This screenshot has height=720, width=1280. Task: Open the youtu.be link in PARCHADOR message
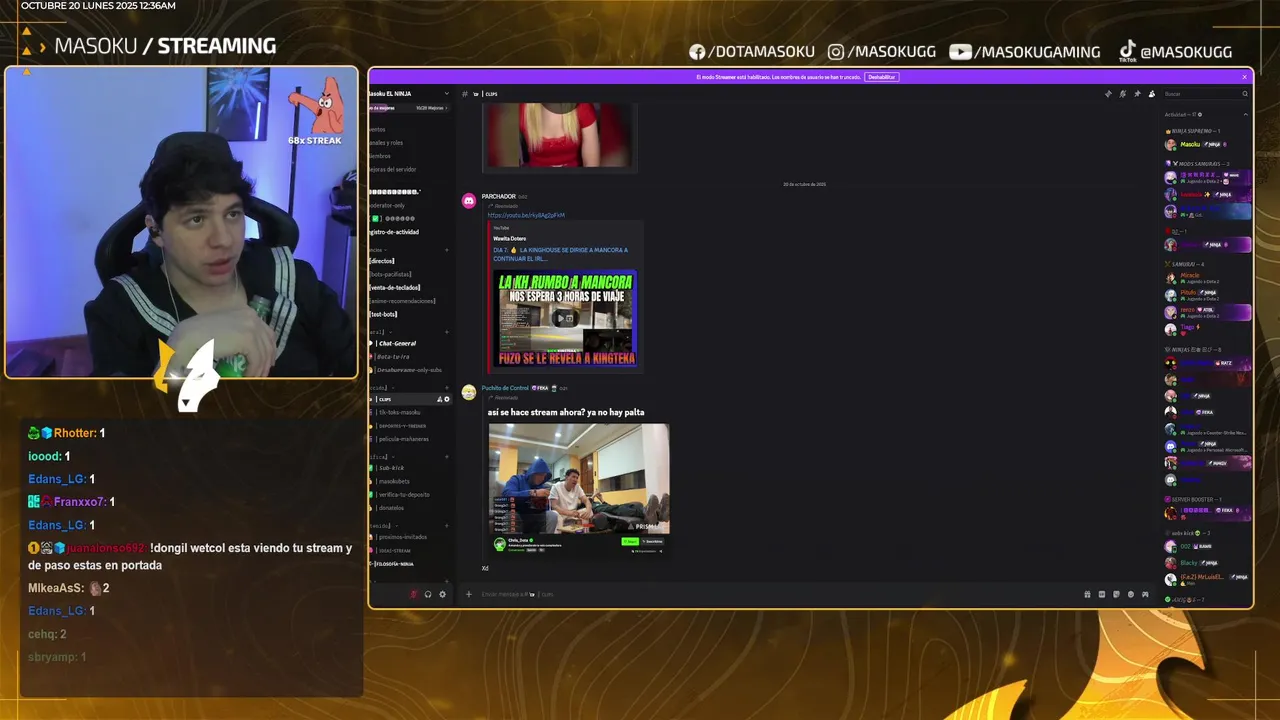click(x=526, y=215)
